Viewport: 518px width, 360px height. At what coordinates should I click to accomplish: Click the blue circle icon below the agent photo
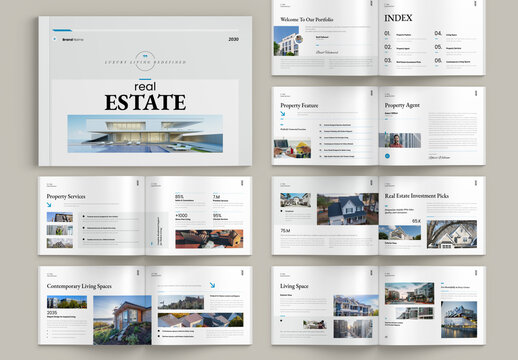[x=387, y=156]
